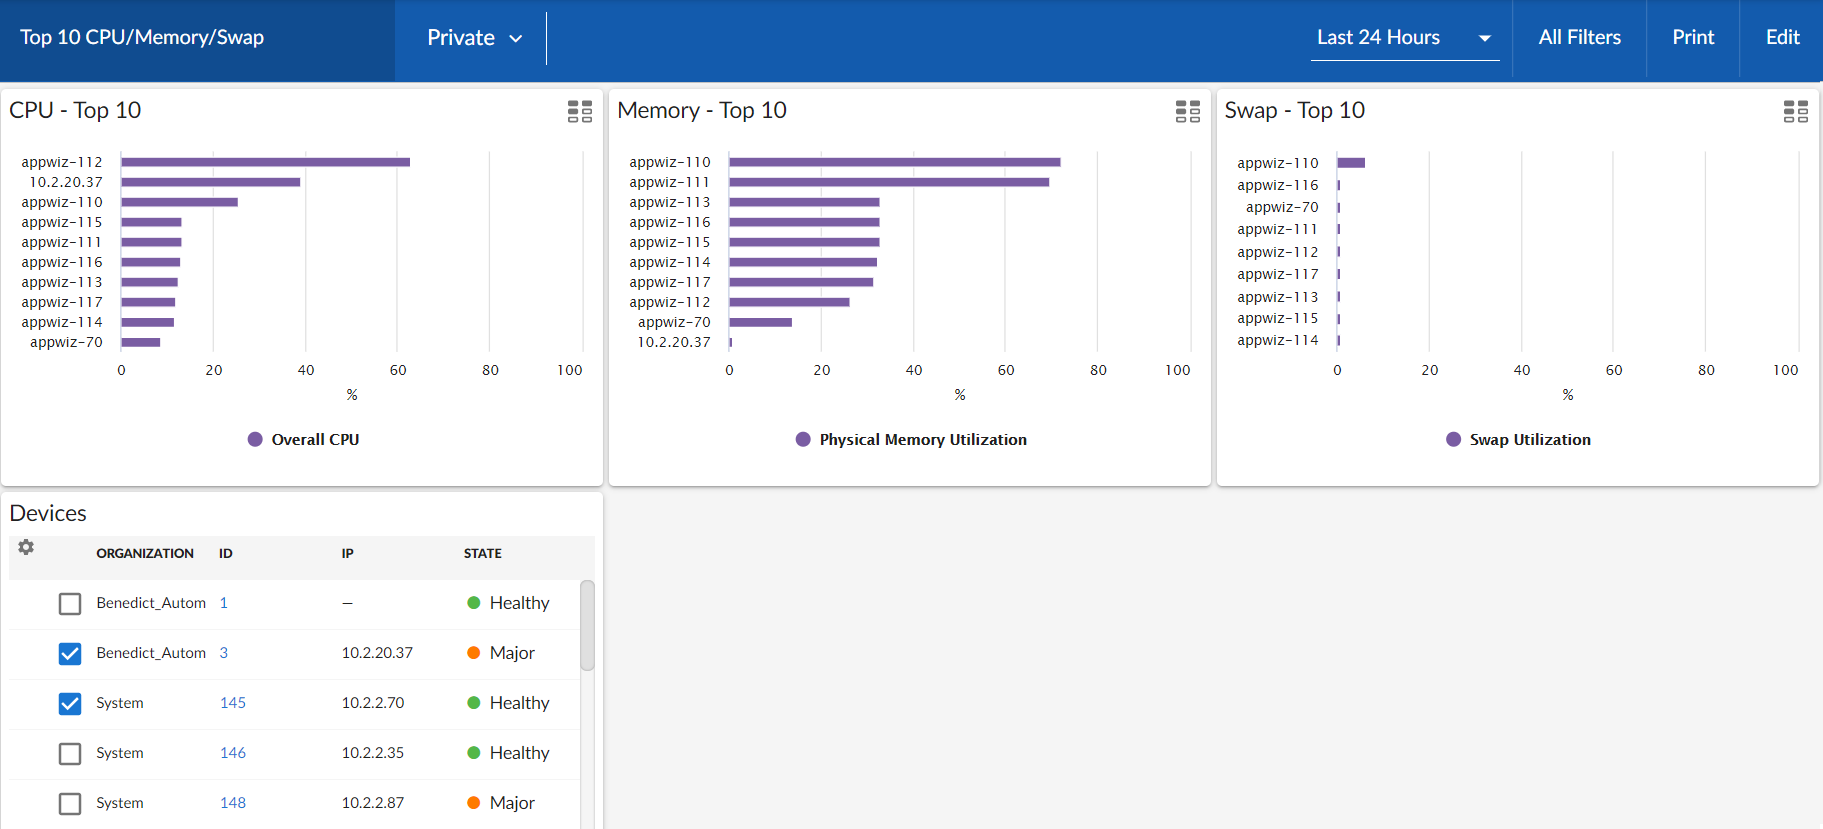Open device ID 145 link
Image resolution: width=1823 pixels, height=829 pixels.
[x=233, y=703]
